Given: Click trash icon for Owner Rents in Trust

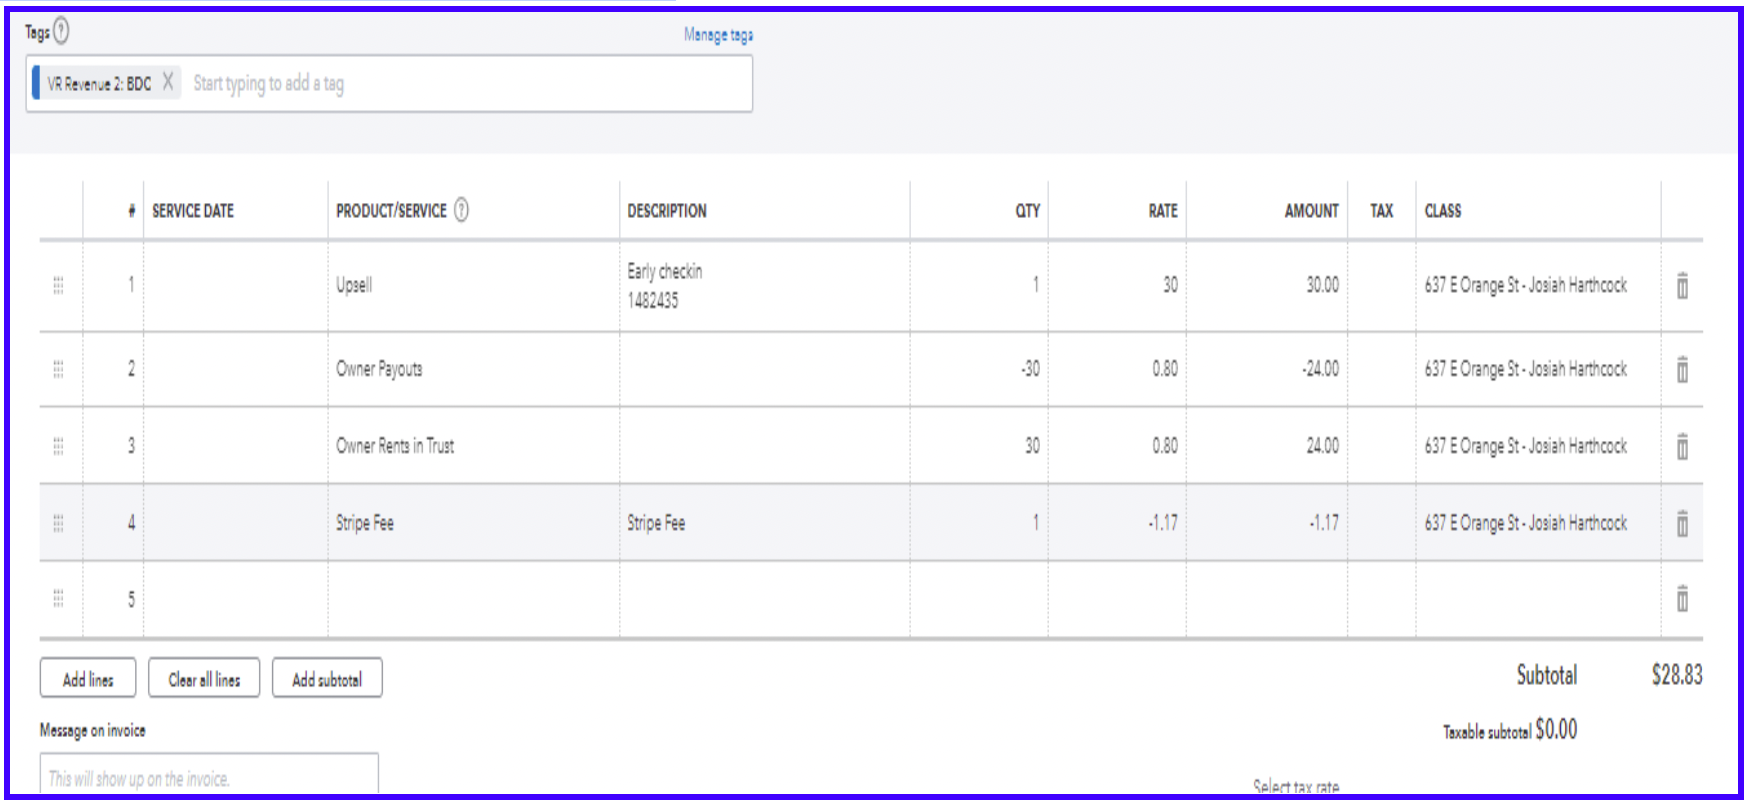Looking at the screenshot, I should tap(1682, 446).
